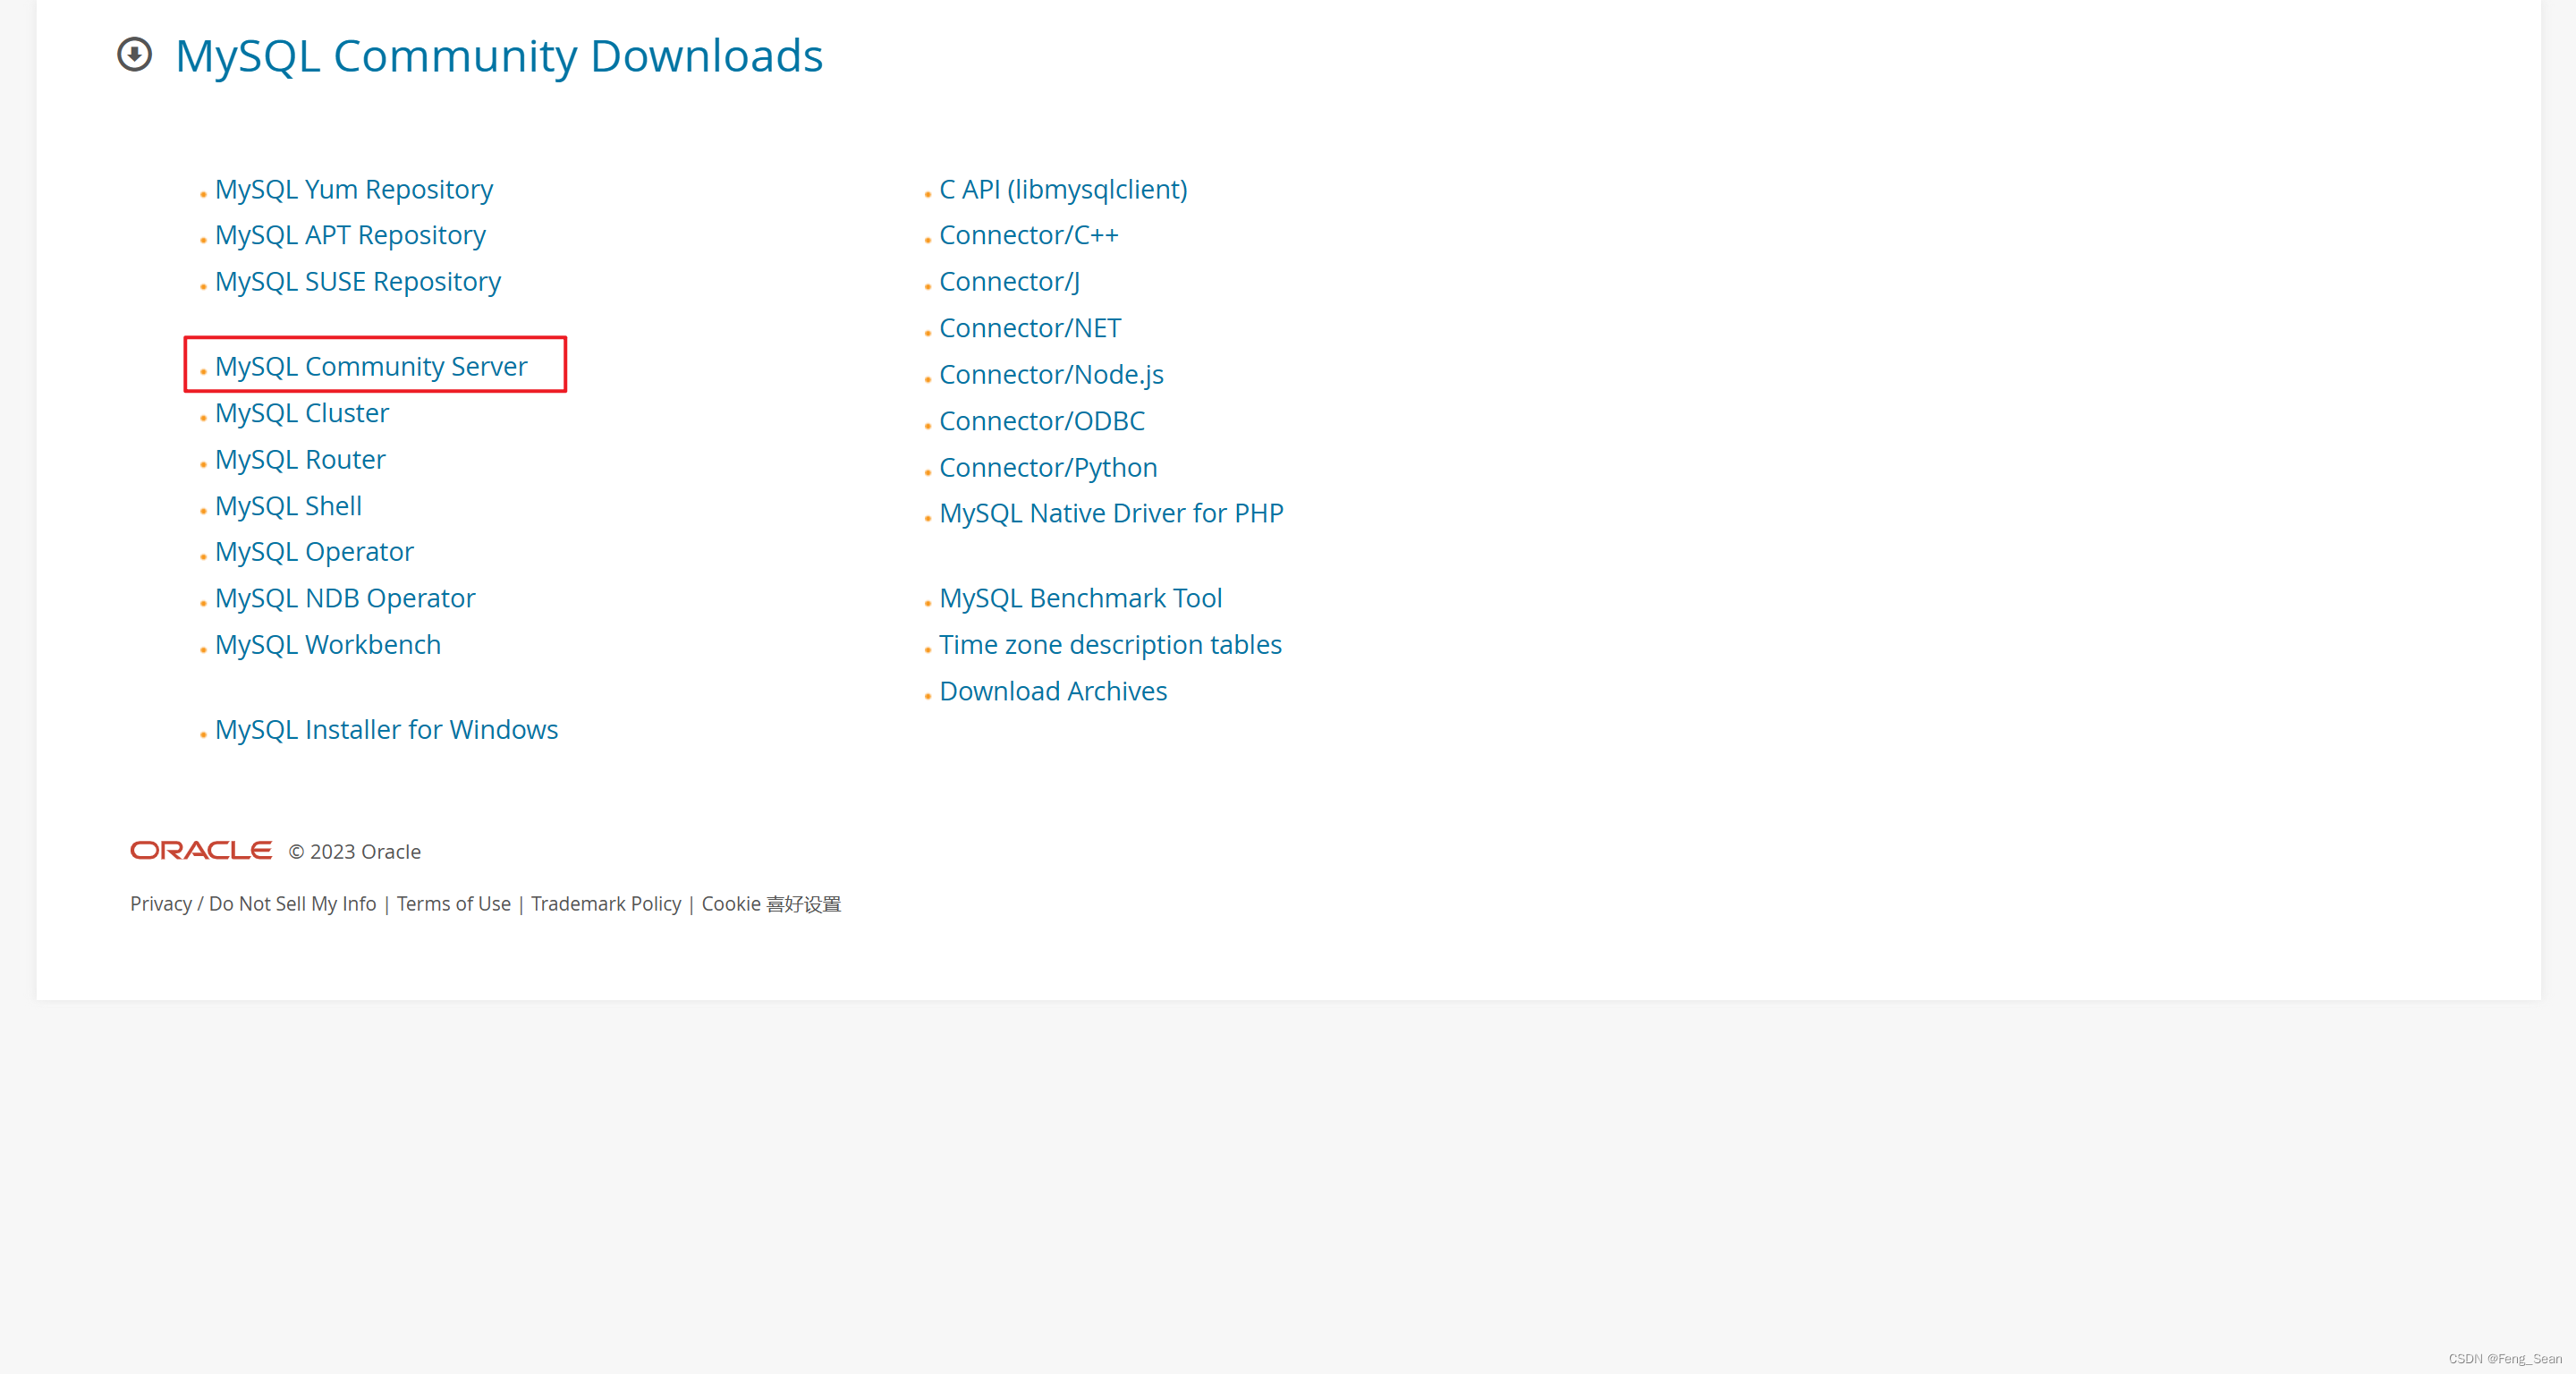Open the C API (libmysqlclient) link
The width and height of the screenshot is (2576, 1374).
1063,189
